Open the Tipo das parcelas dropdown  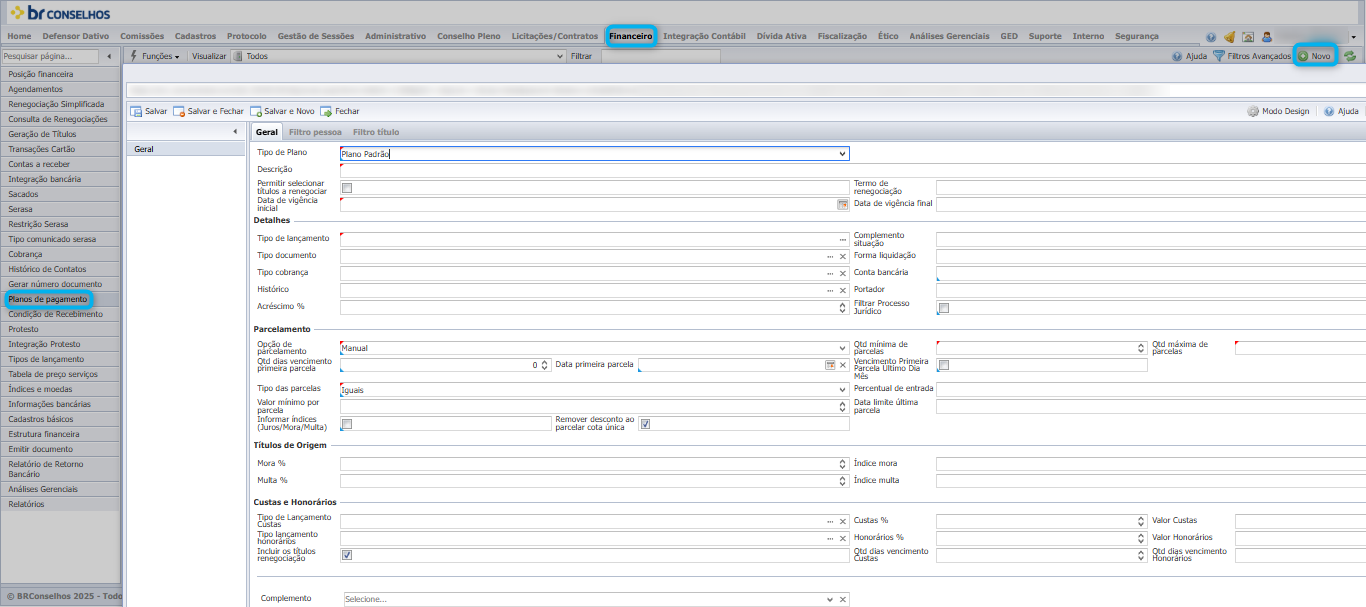pyautogui.click(x=843, y=389)
